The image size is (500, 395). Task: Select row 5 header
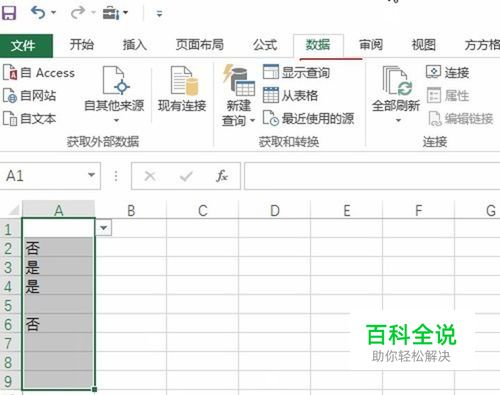11,305
